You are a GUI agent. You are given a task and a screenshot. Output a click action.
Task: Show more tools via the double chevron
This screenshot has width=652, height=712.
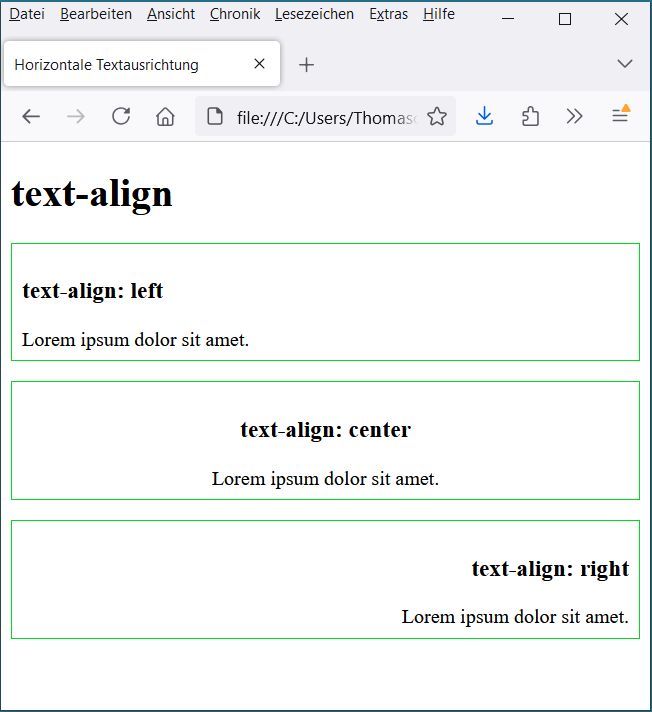coord(574,117)
